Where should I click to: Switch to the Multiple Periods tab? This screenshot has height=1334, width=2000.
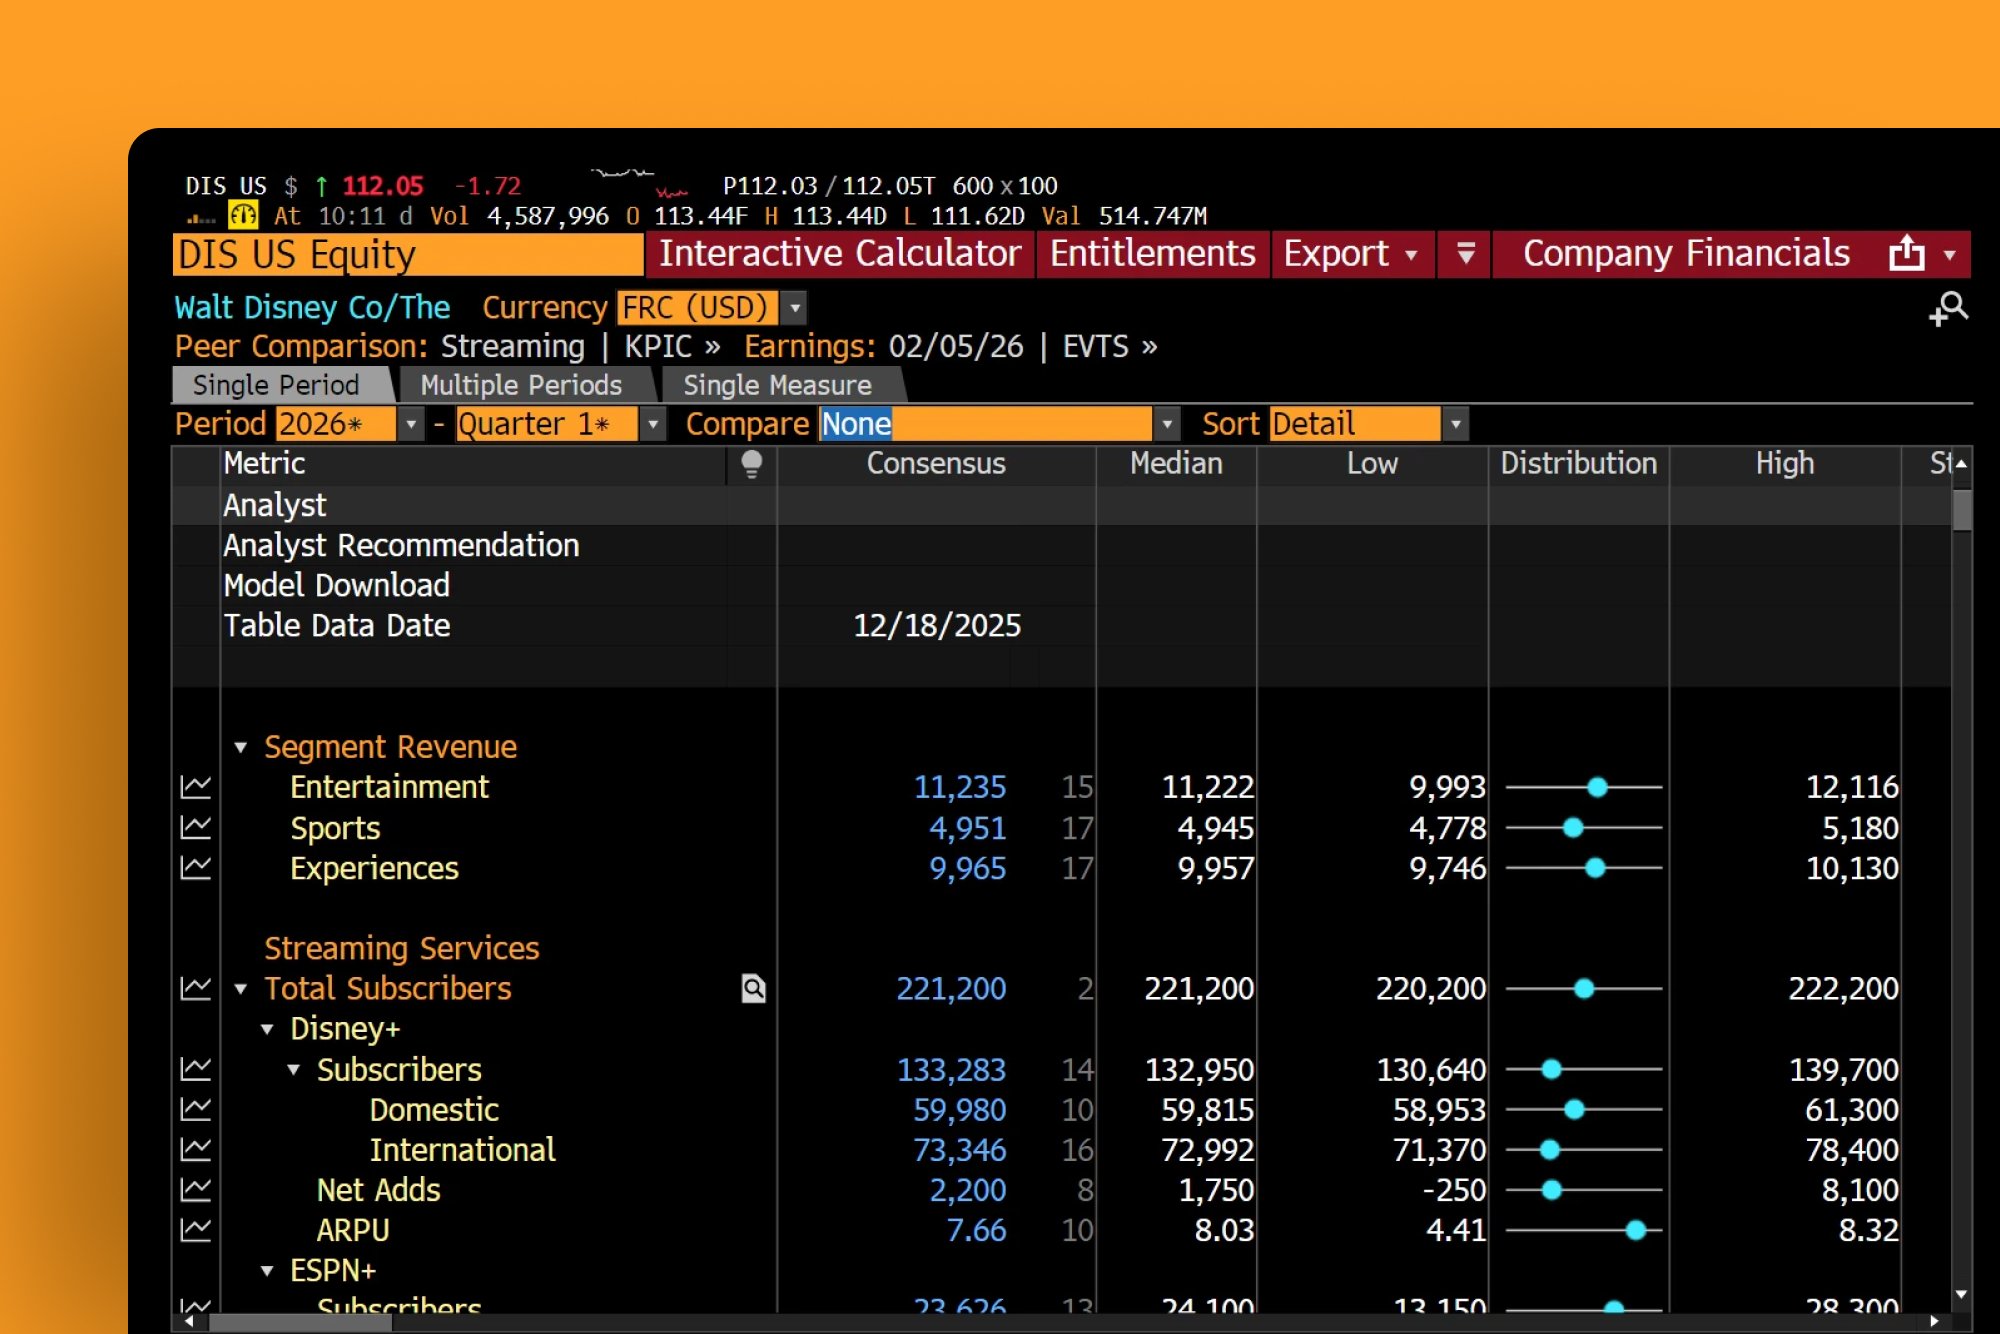(x=521, y=384)
